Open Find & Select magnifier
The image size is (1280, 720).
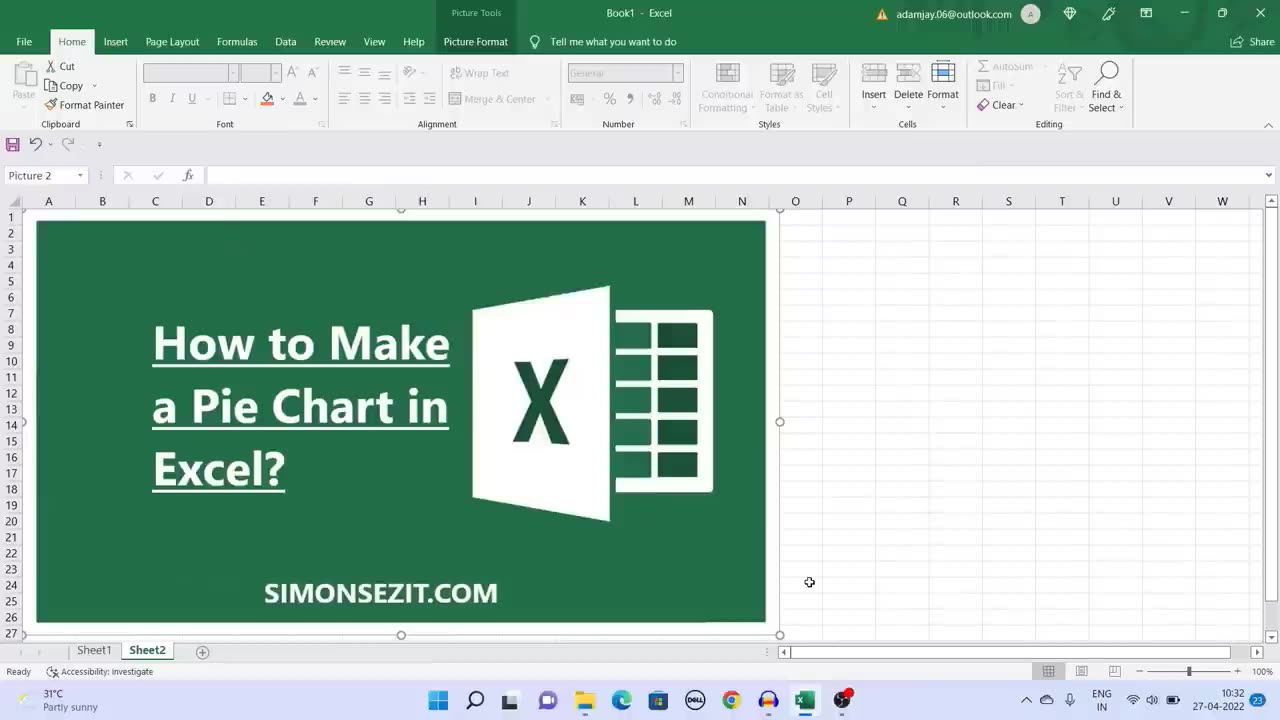click(1106, 87)
